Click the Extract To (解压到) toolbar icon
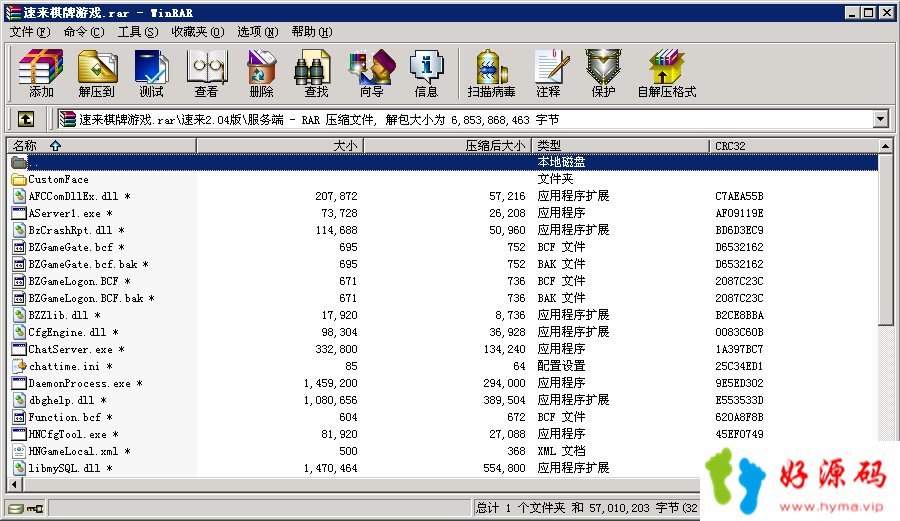This screenshot has width=900, height=521. 96,73
